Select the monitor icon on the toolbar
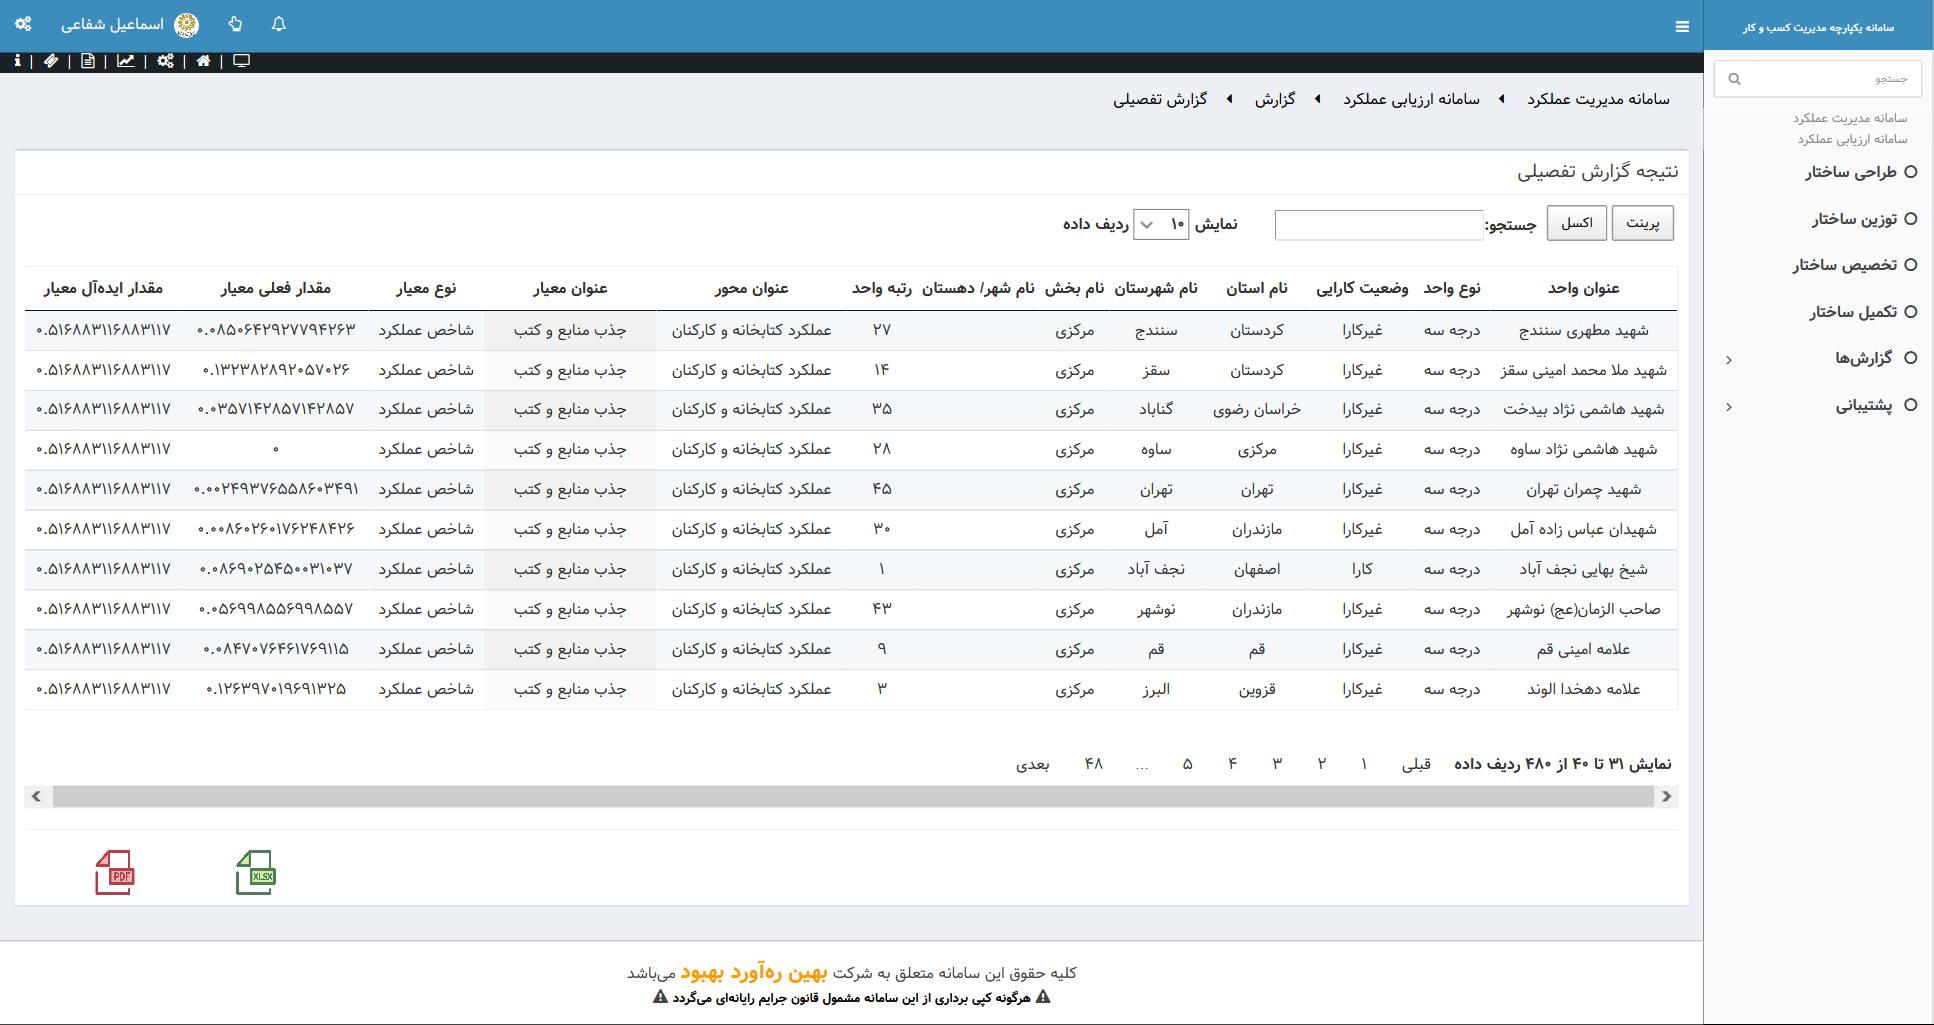 [x=240, y=61]
